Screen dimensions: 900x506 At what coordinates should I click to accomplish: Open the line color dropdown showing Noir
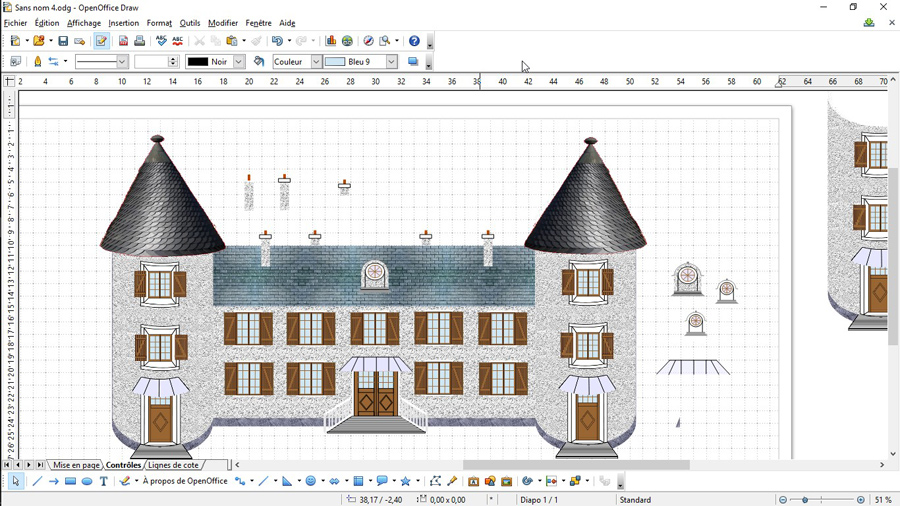pos(238,62)
